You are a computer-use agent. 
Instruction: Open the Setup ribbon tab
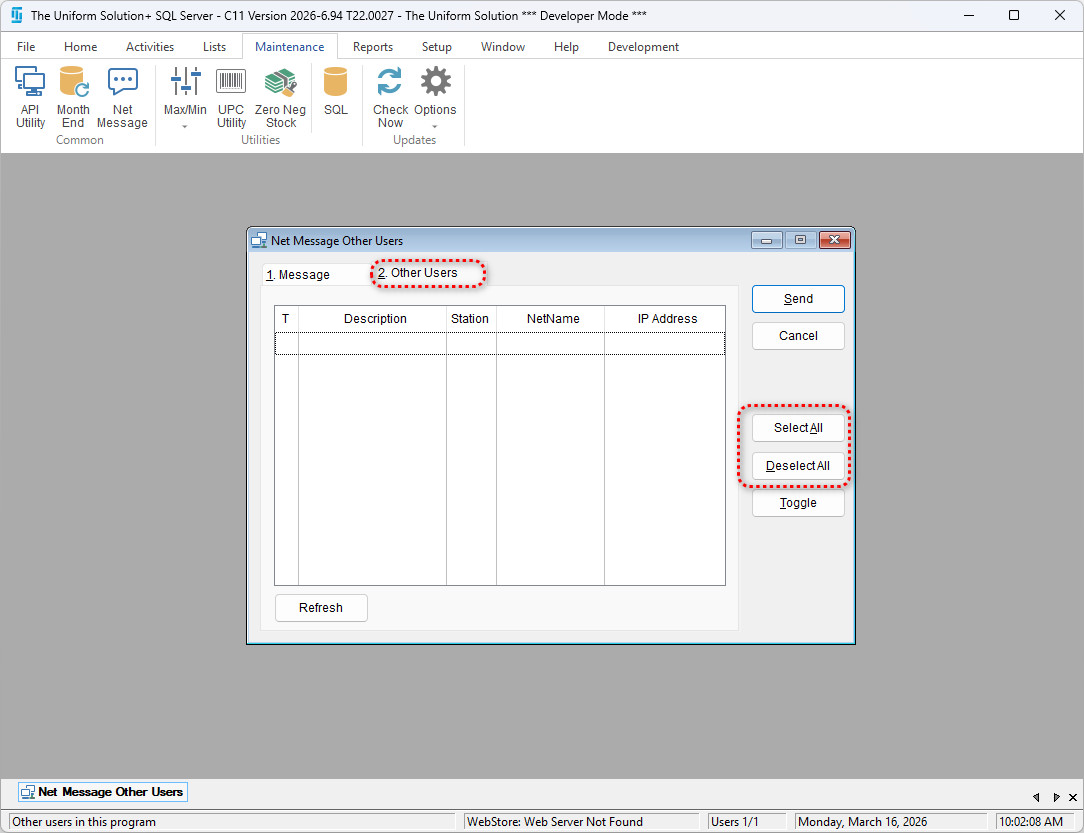pyautogui.click(x=436, y=47)
